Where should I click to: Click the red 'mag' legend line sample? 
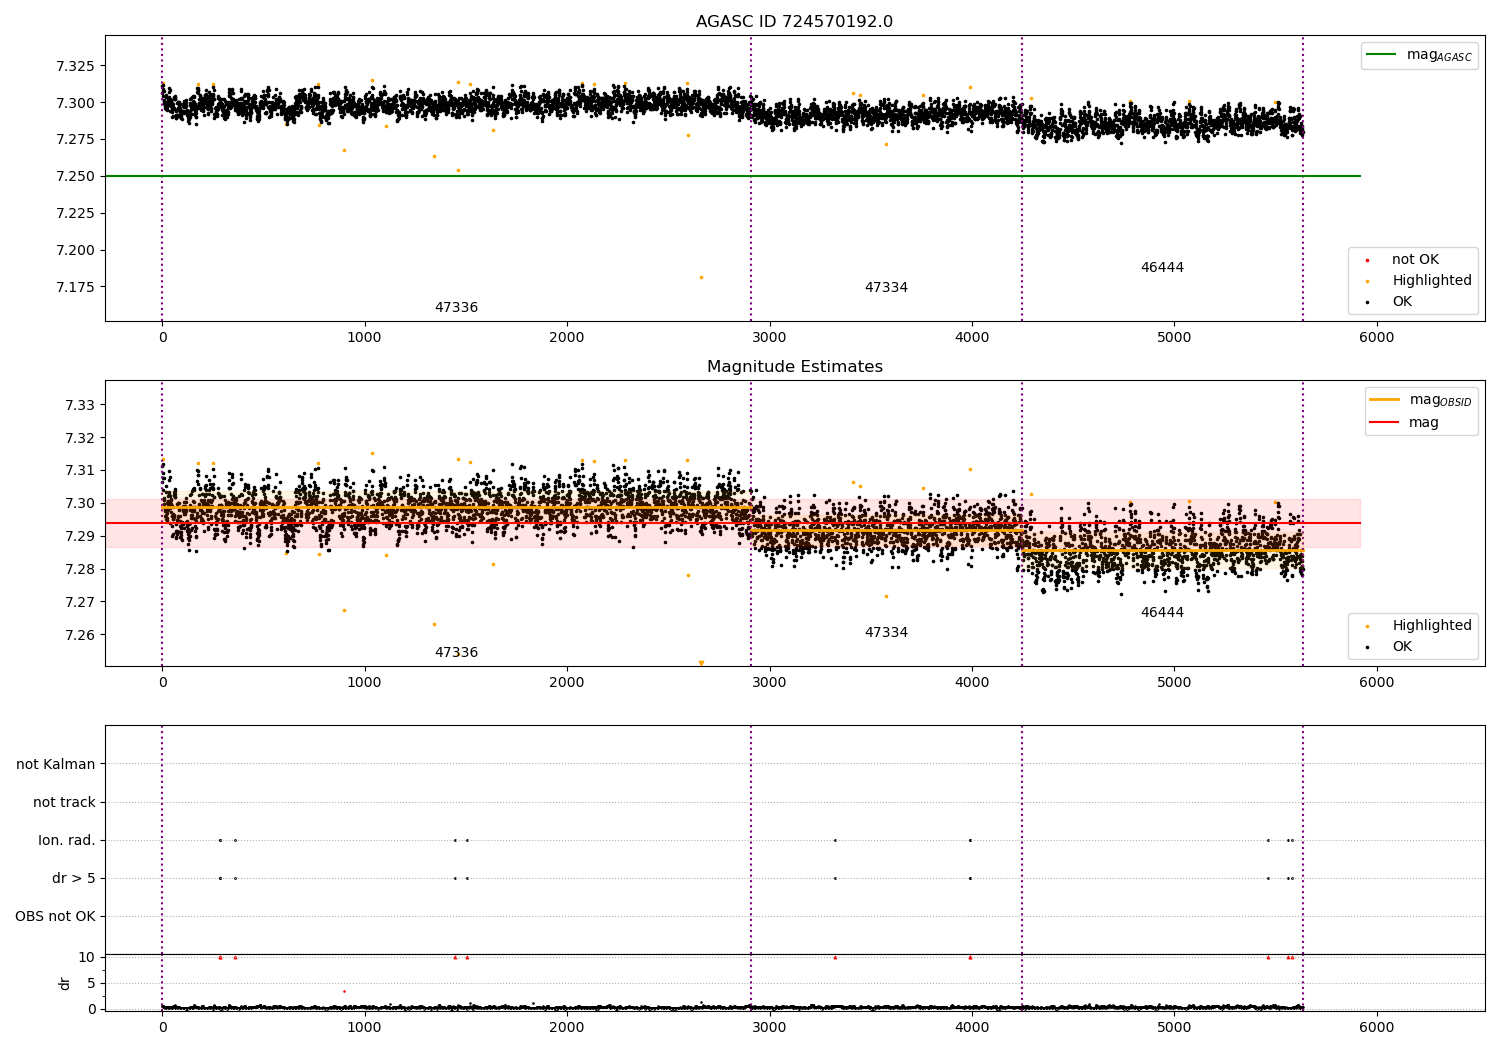[x=1384, y=423]
